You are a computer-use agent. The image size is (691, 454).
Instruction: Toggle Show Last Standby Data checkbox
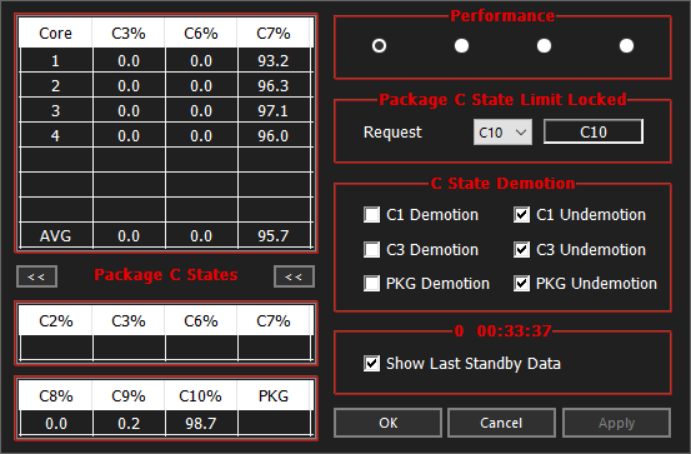372,364
